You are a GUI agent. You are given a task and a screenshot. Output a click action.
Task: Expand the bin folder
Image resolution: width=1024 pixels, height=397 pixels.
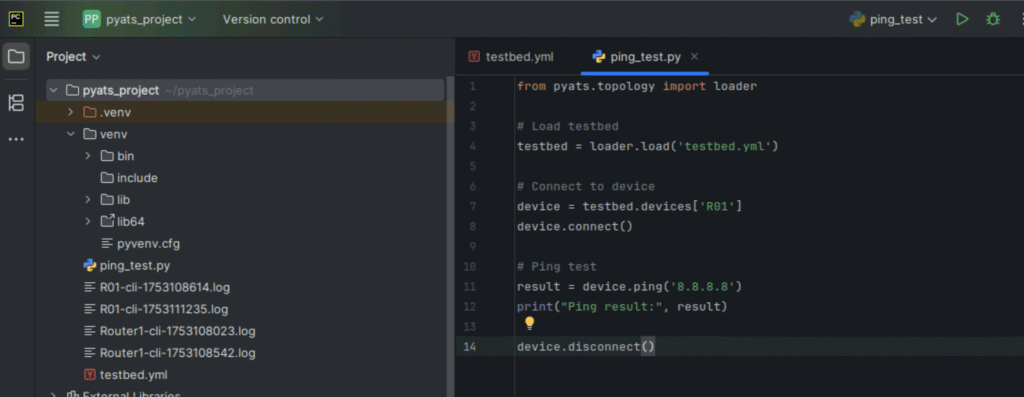coord(88,156)
